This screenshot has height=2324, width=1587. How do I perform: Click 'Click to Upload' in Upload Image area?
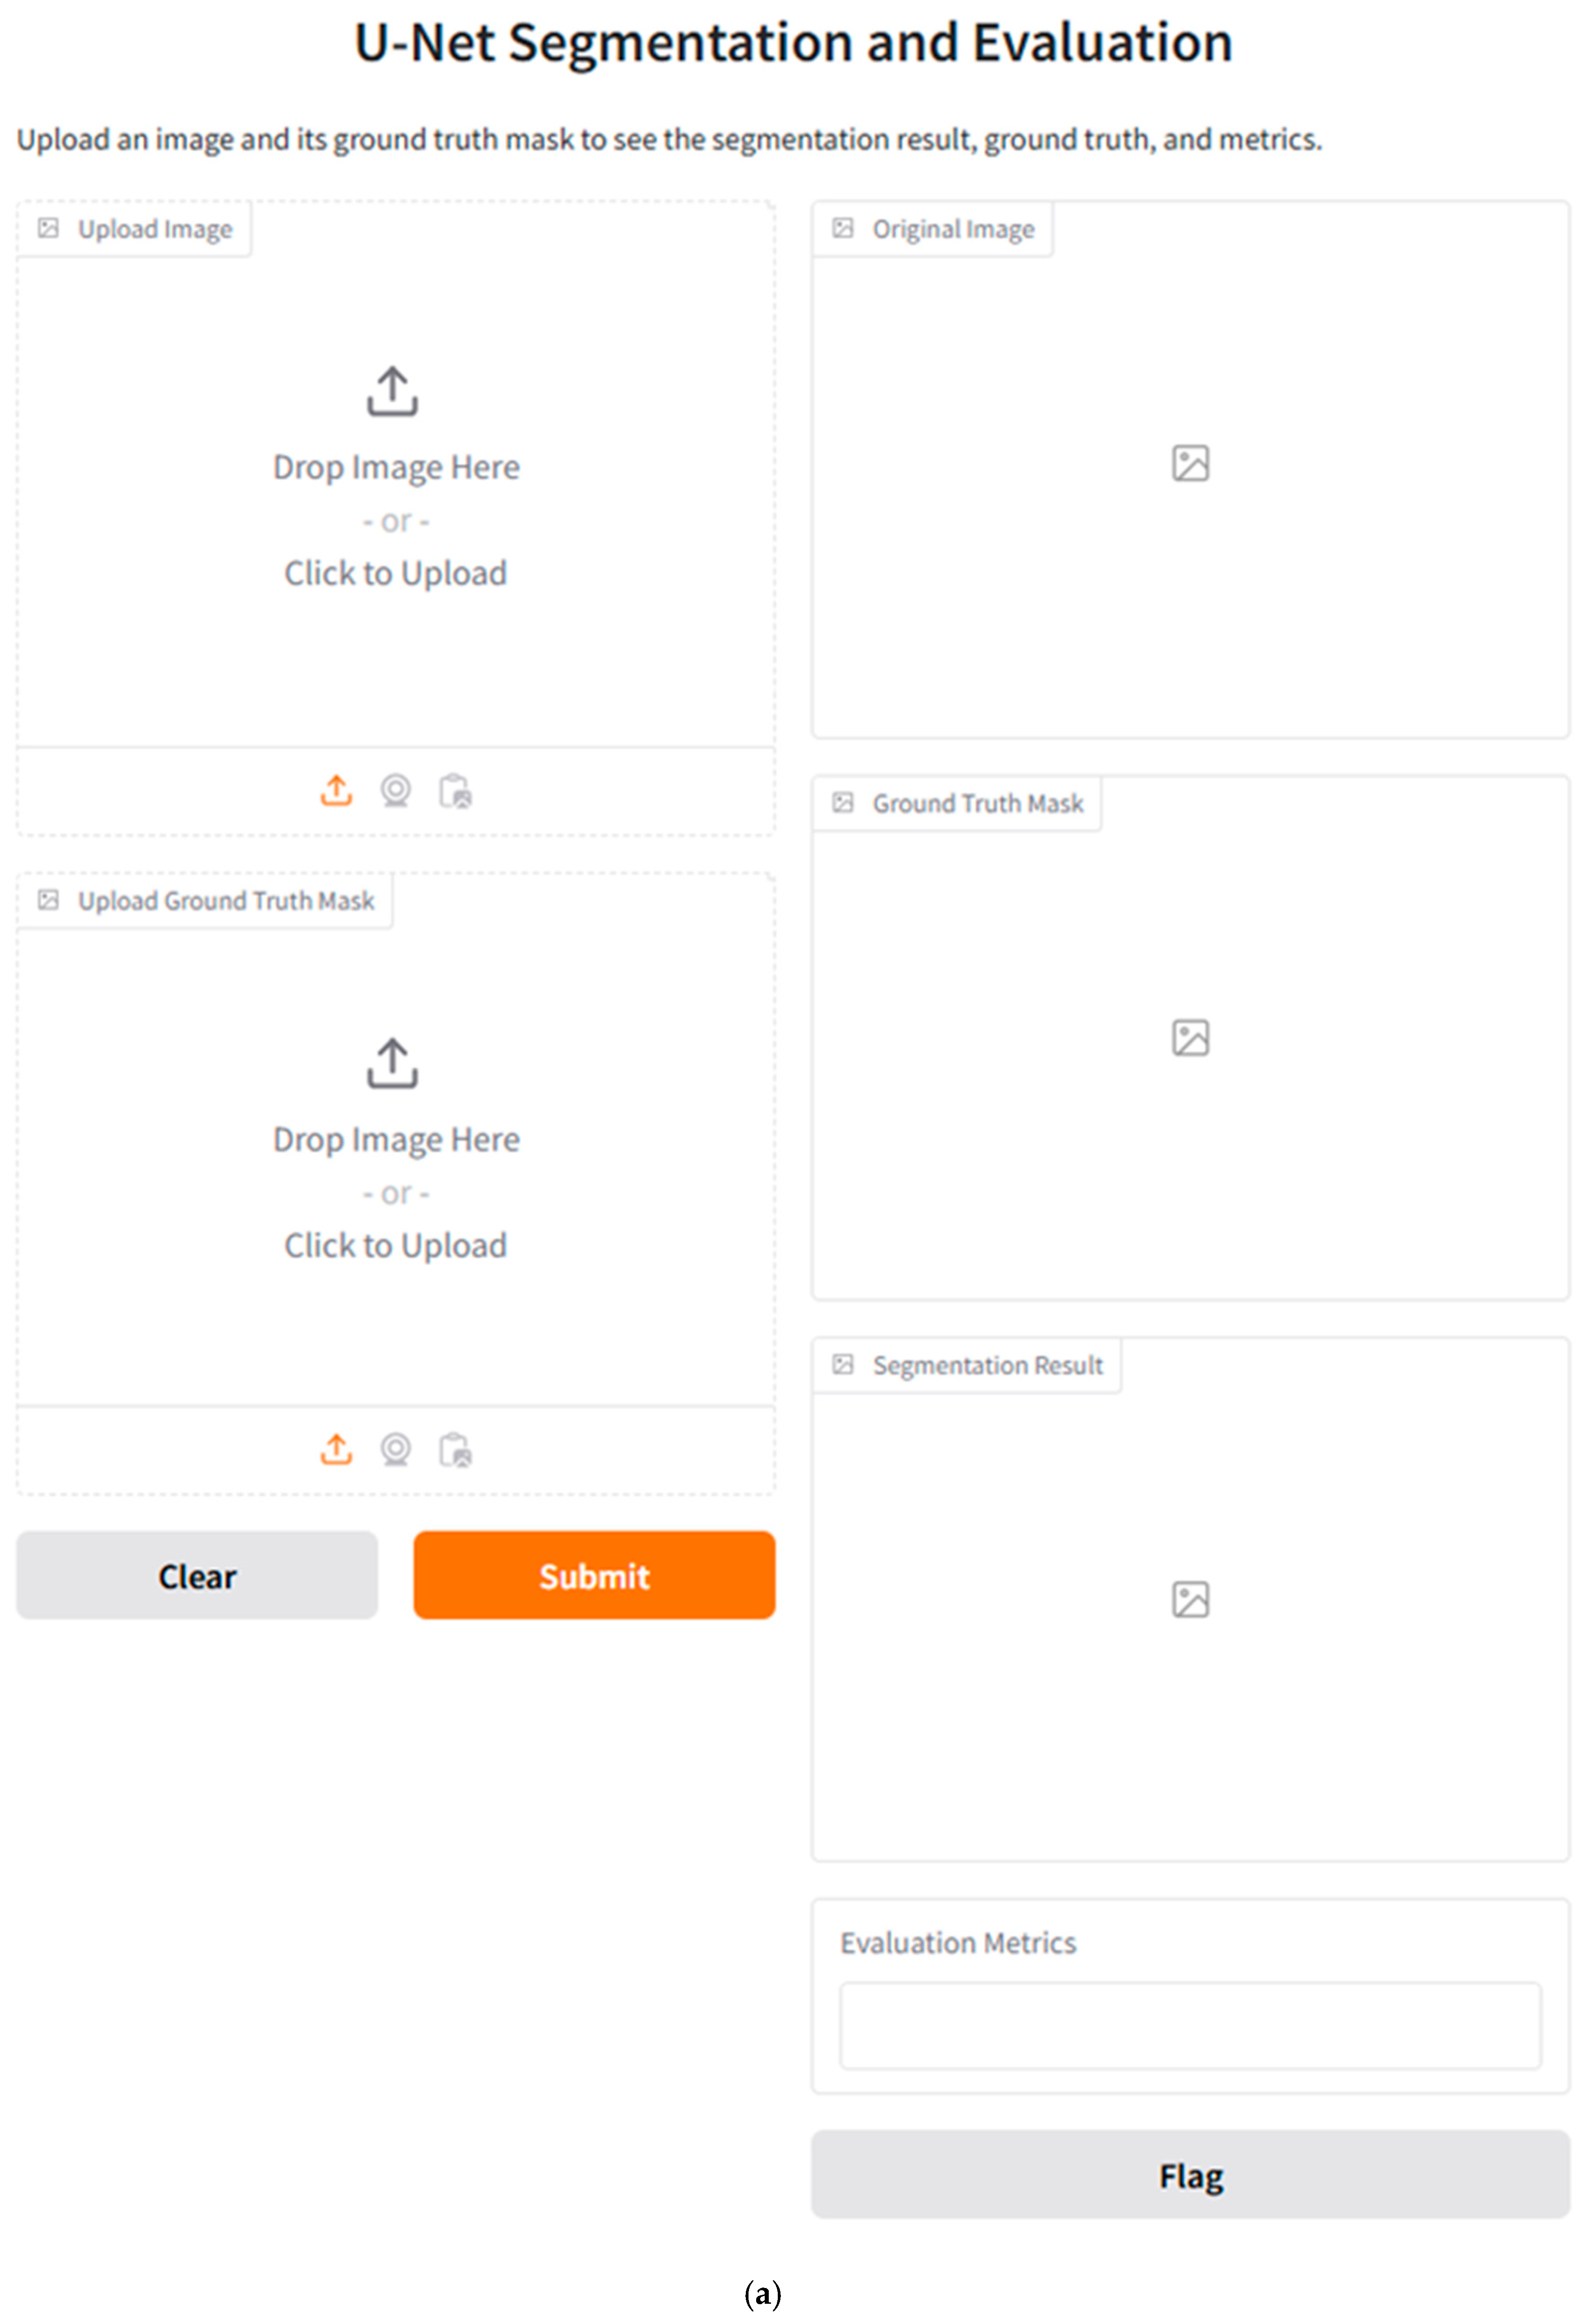click(x=396, y=573)
